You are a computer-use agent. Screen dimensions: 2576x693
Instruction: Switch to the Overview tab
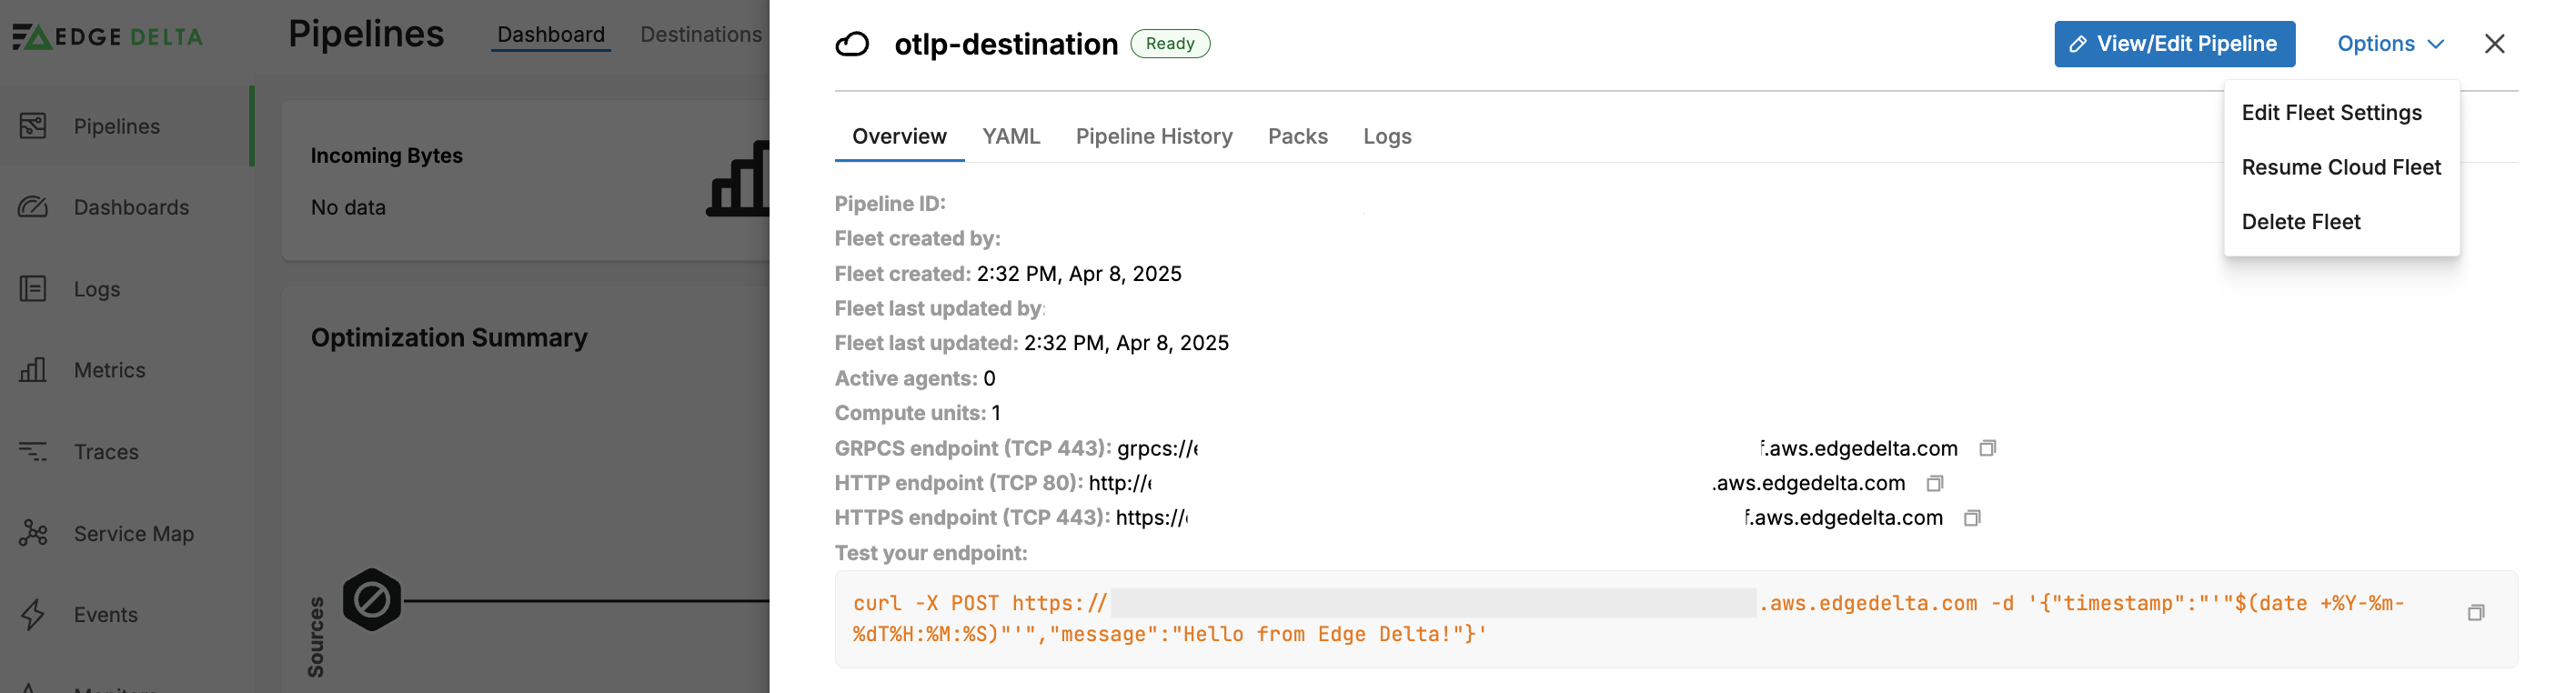pos(899,136)
